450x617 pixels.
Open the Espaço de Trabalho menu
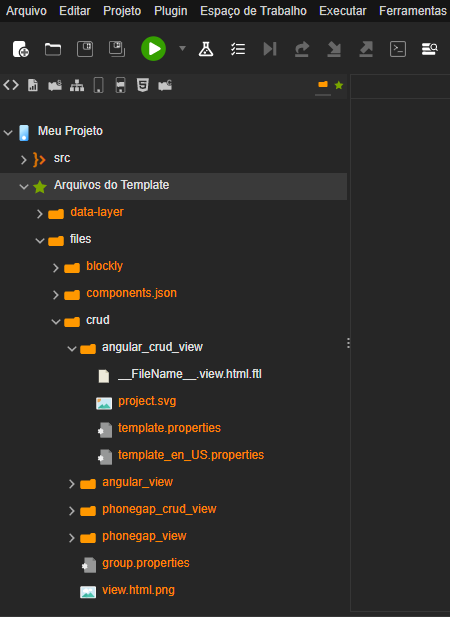pos(253,11)
